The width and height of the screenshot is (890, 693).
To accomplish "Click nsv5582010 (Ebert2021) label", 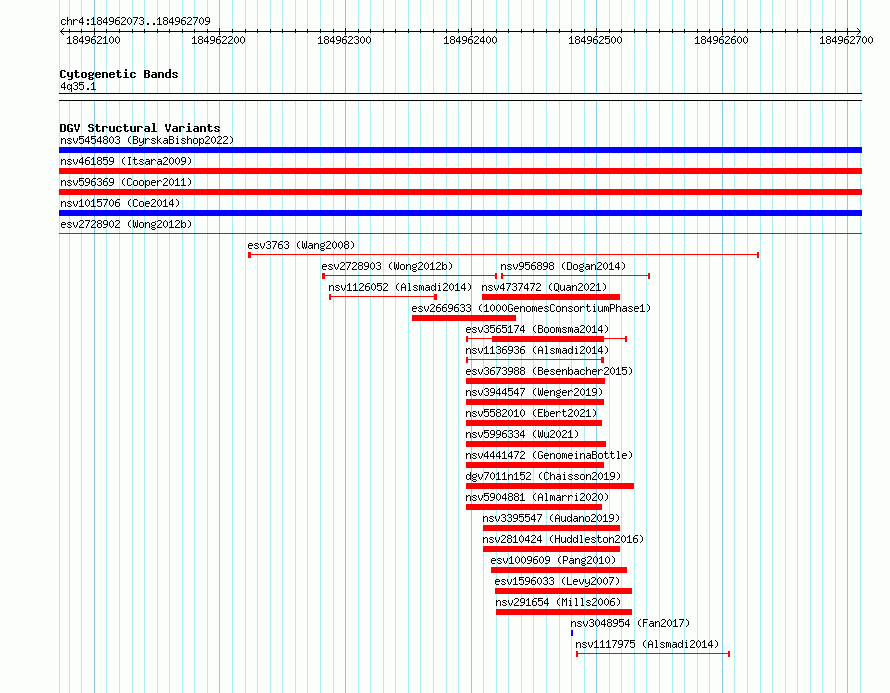I will pos(531,413).
